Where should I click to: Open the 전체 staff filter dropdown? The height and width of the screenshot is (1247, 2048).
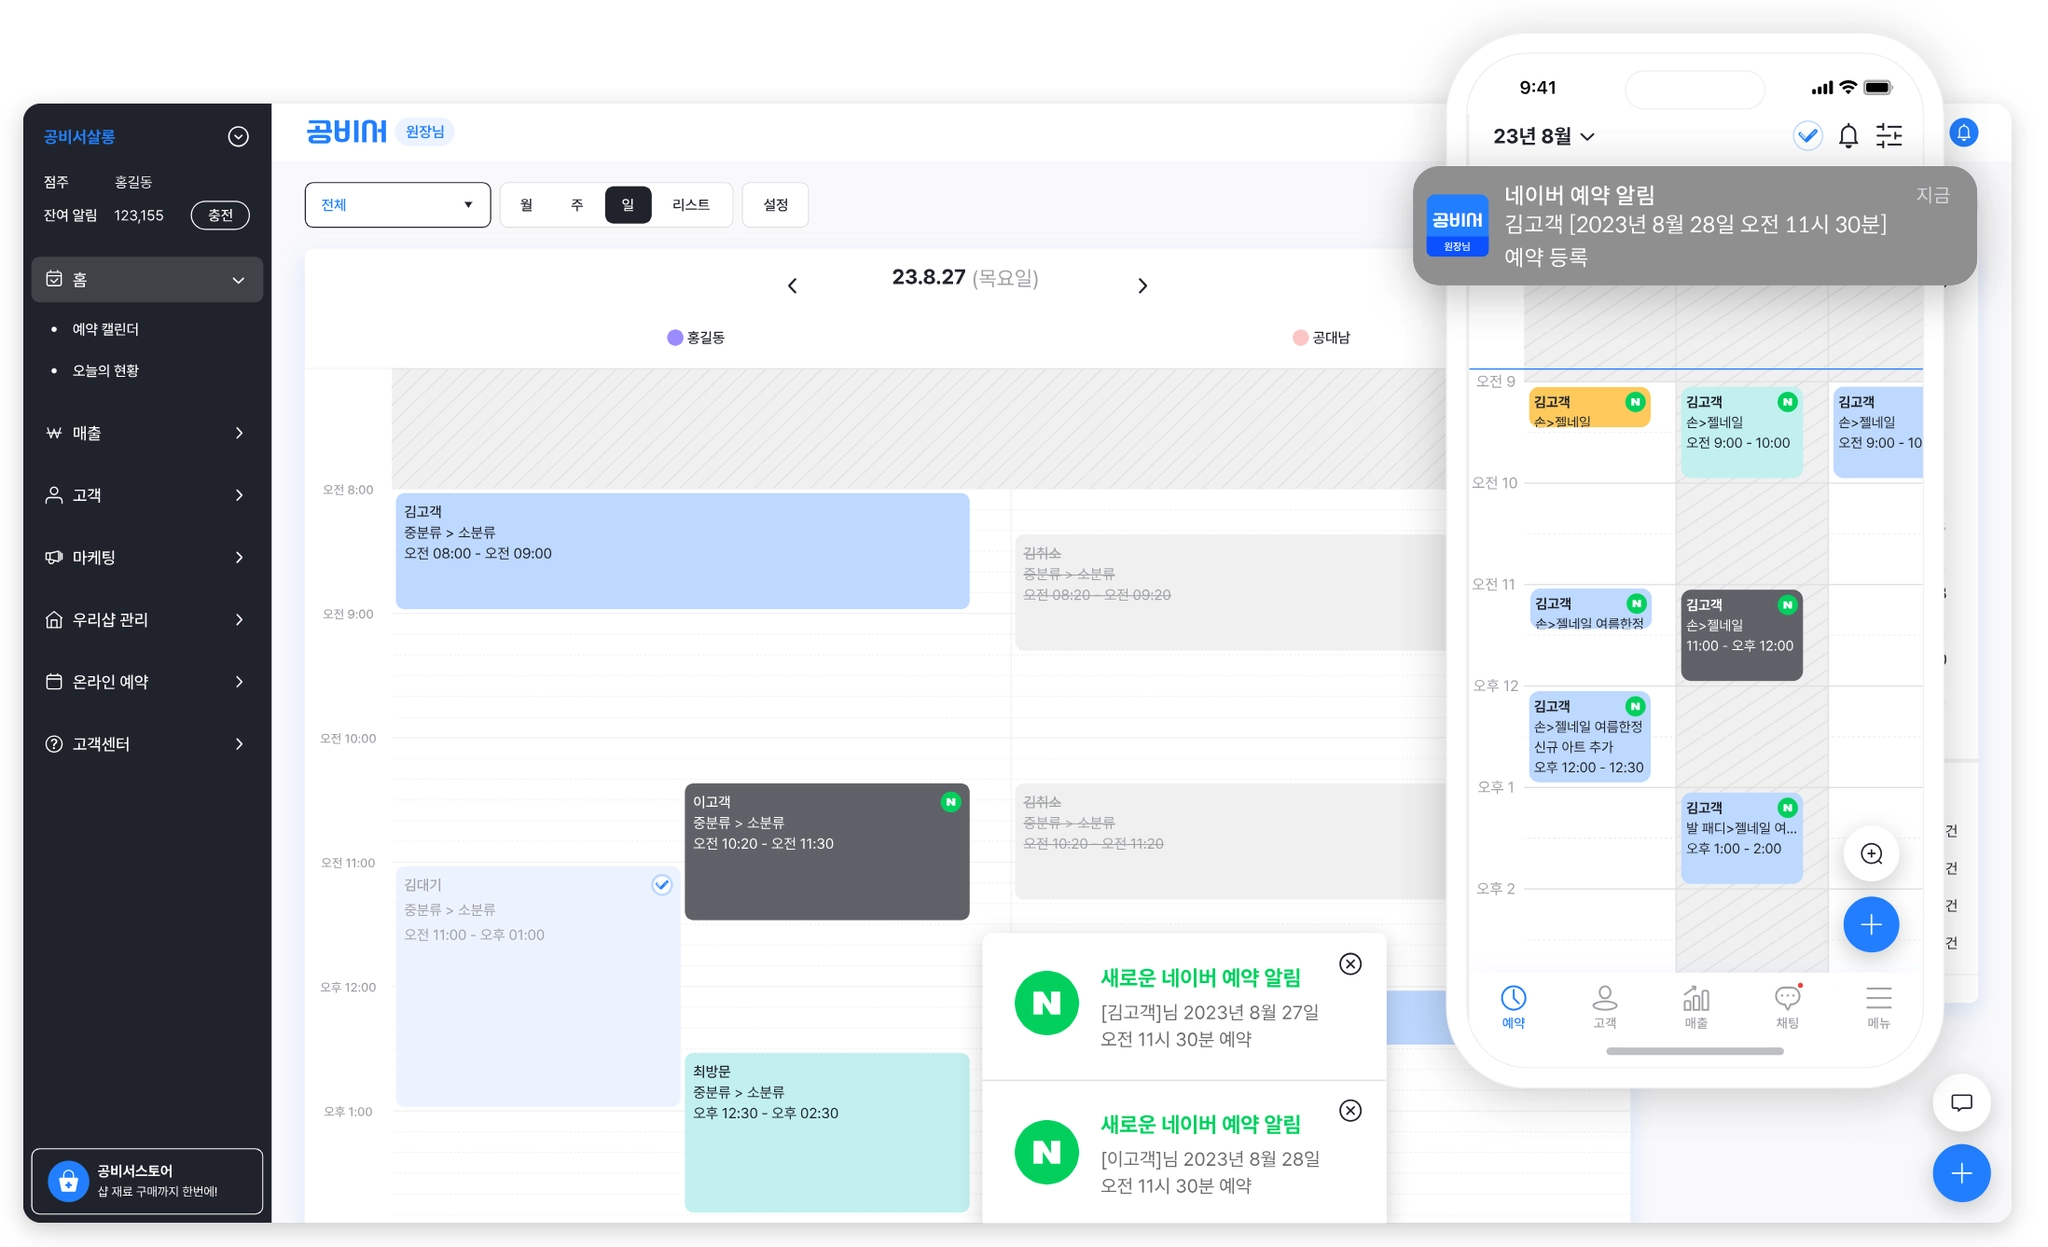tap(397, 205)
